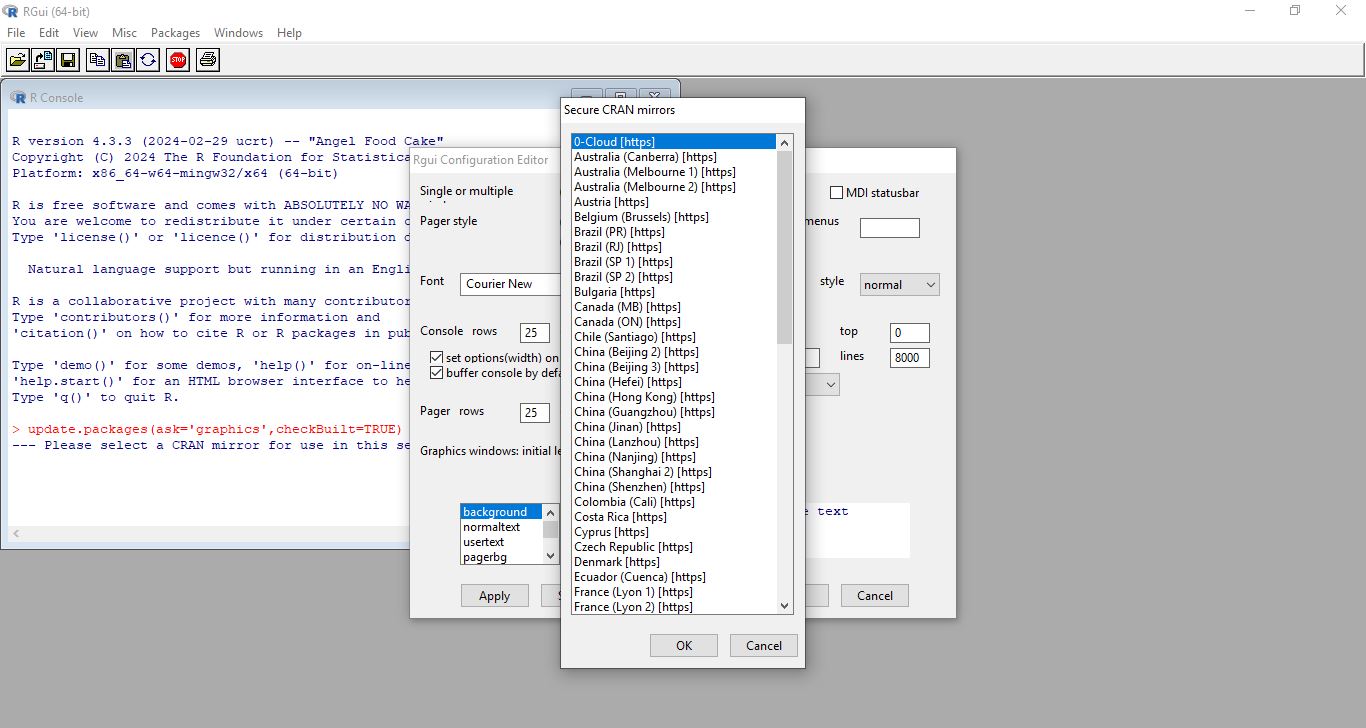
Task: Click the Copy toolbar icon
Action: click(98, 60)
